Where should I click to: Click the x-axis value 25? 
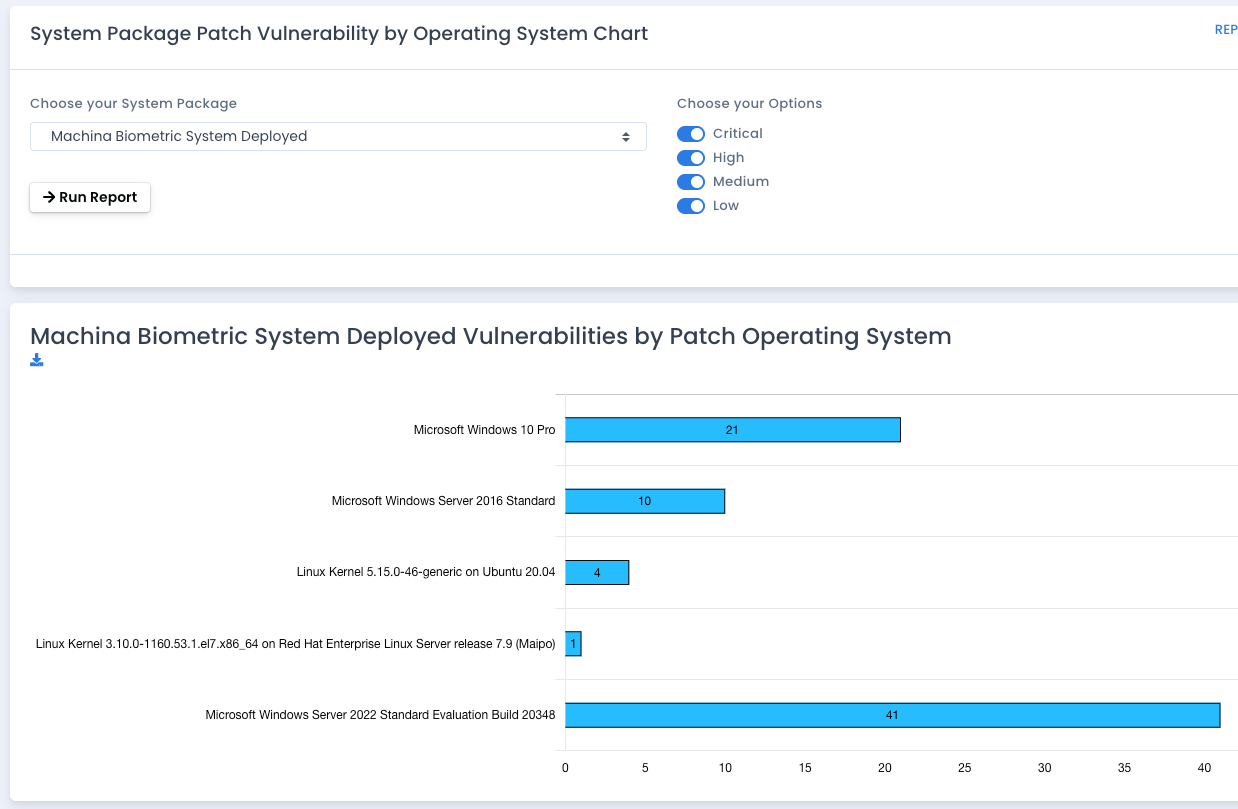965,768
